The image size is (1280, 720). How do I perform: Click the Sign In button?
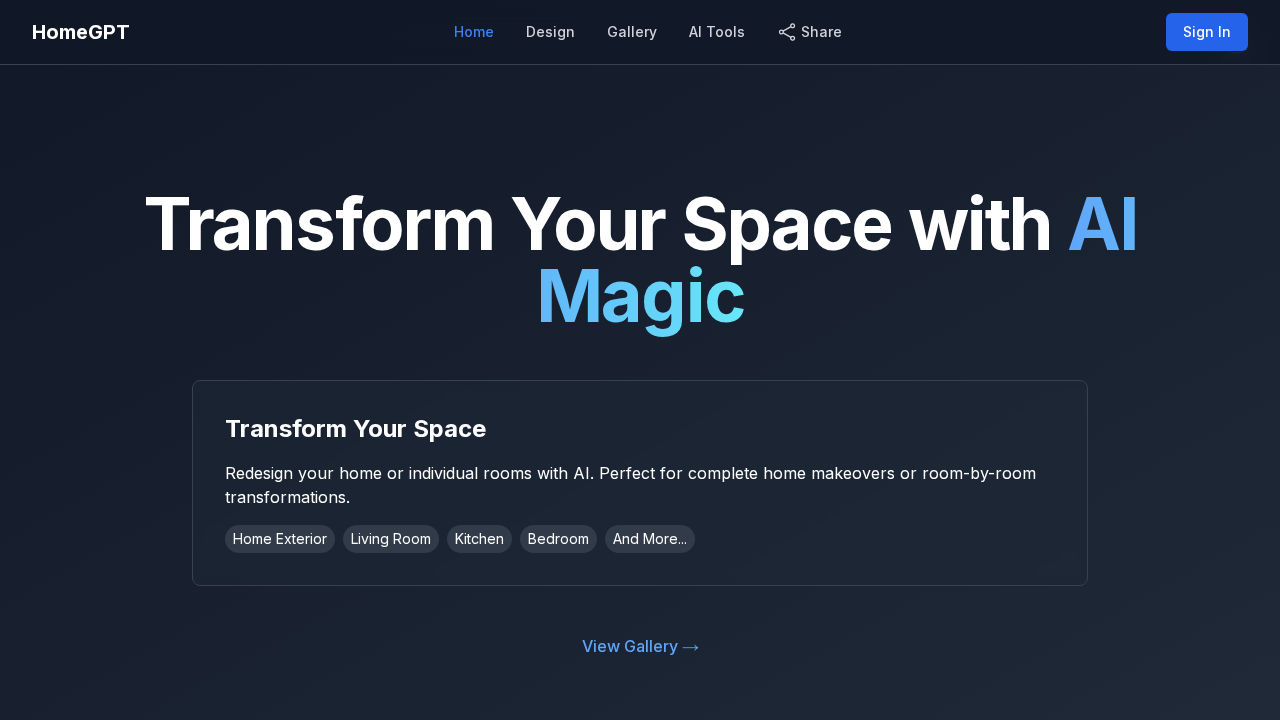click(1206, 31)
